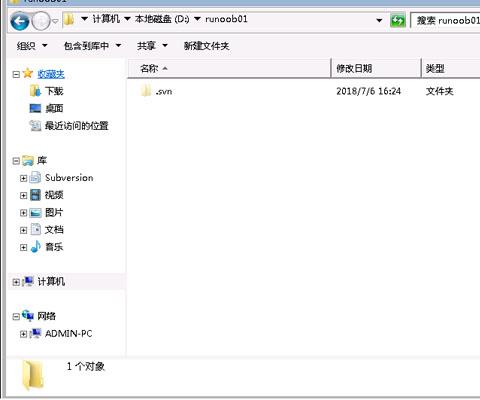This screenshot has width=480, height=400.
Task: Expand the 文档 library node
Action: (23, 230)
